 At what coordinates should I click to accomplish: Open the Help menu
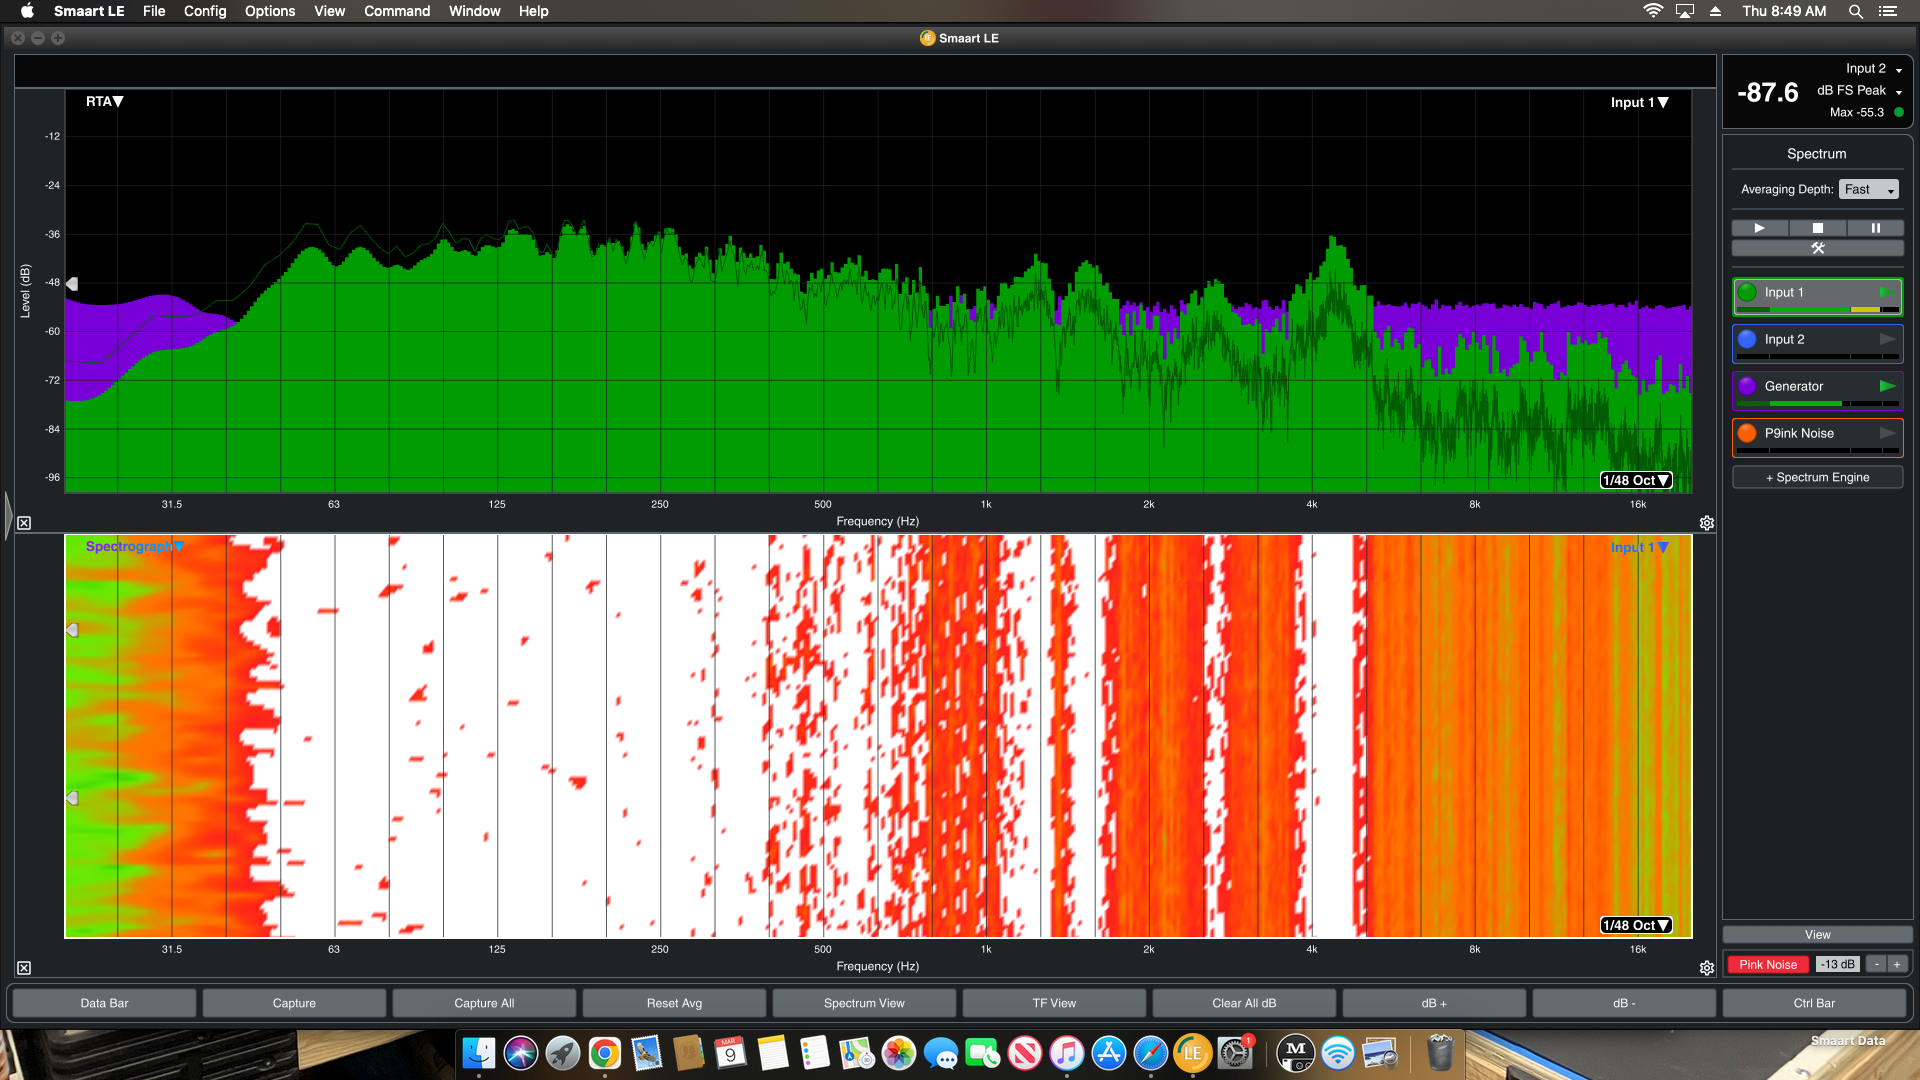533,11
